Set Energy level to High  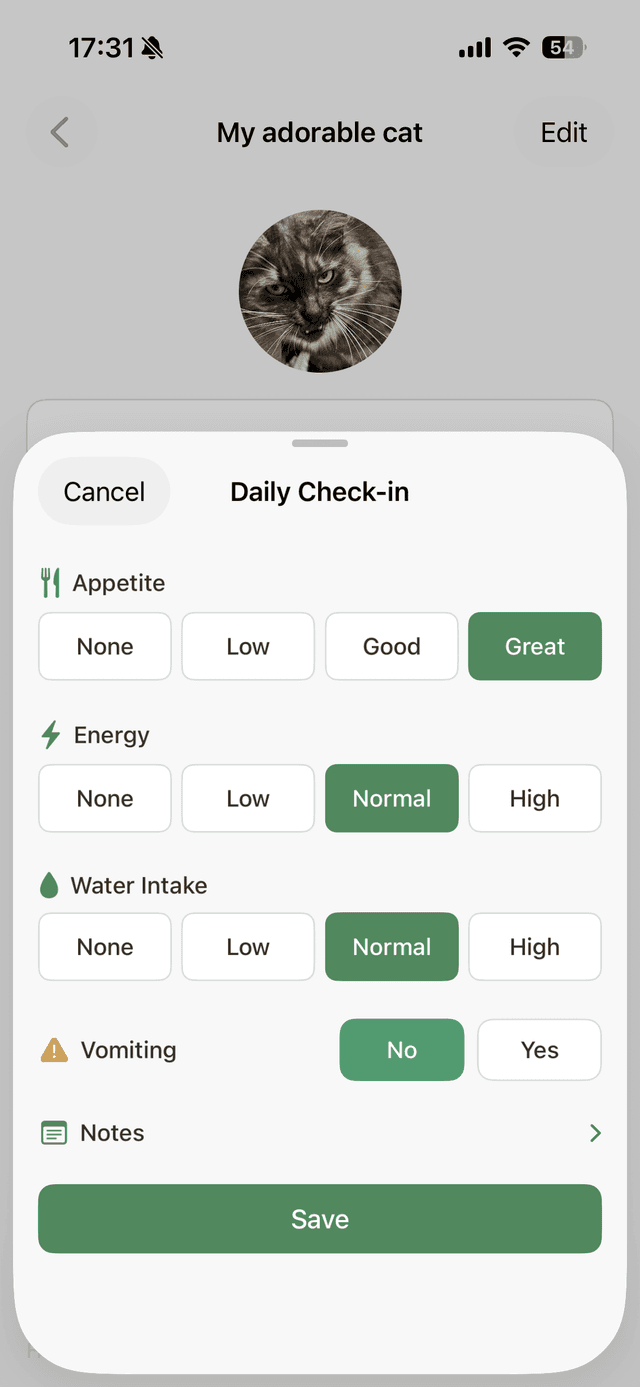point(534,798)
